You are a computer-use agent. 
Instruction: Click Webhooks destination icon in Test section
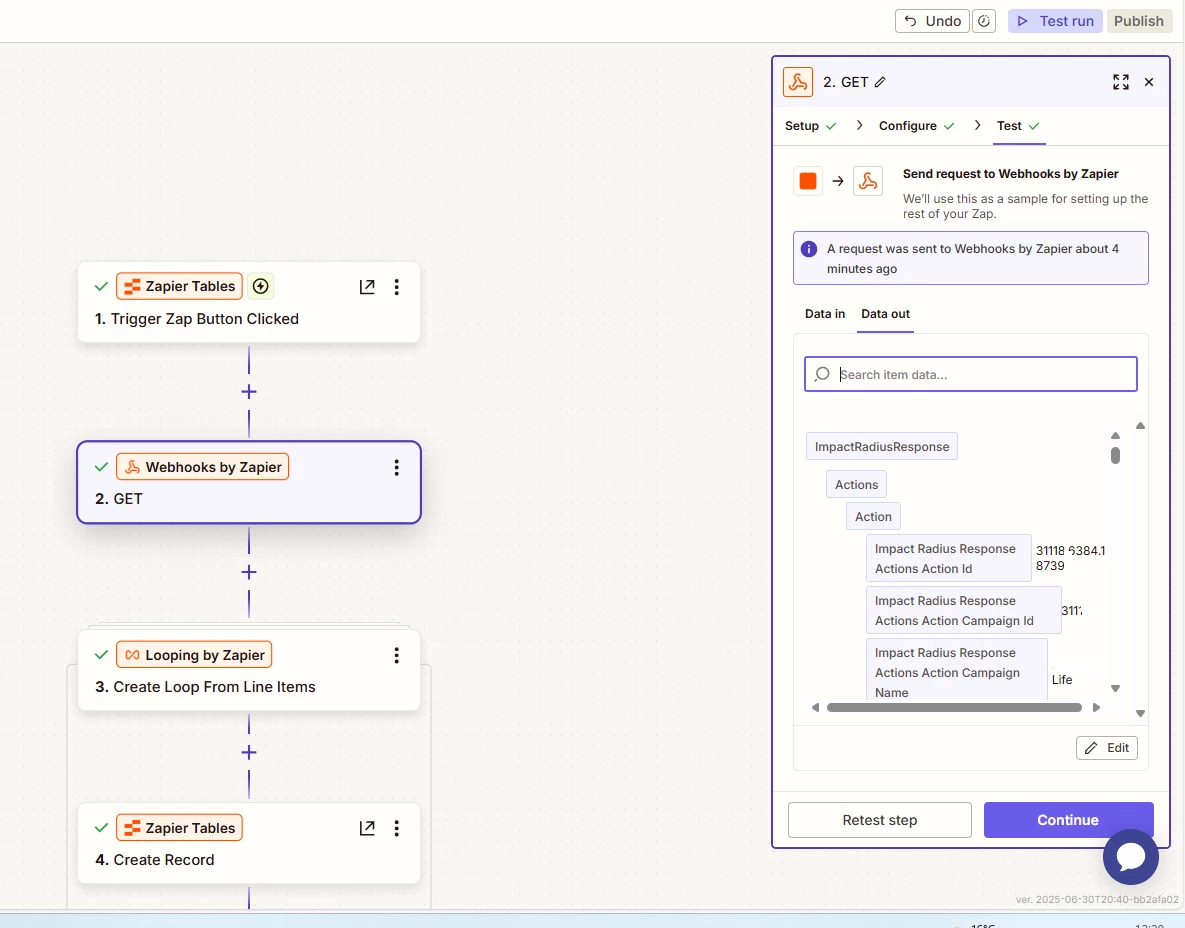click(868, 181)
